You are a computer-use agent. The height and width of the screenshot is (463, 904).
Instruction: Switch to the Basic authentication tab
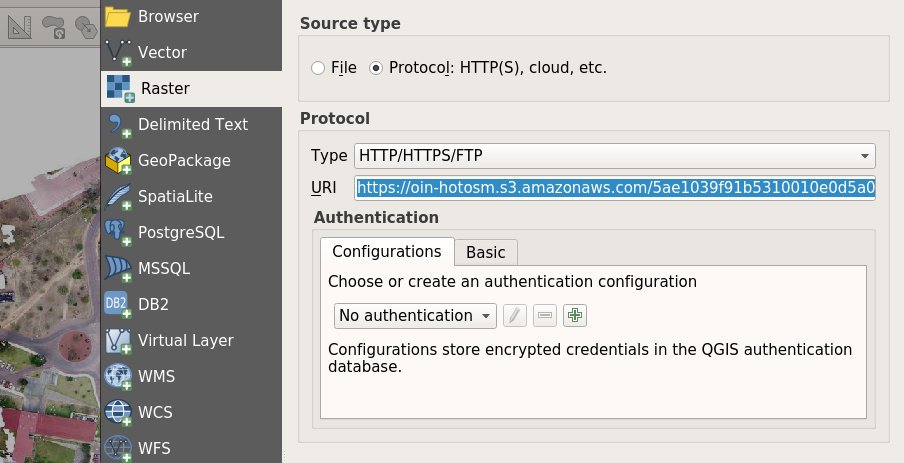pyautogui.click(x=485, y=253)
